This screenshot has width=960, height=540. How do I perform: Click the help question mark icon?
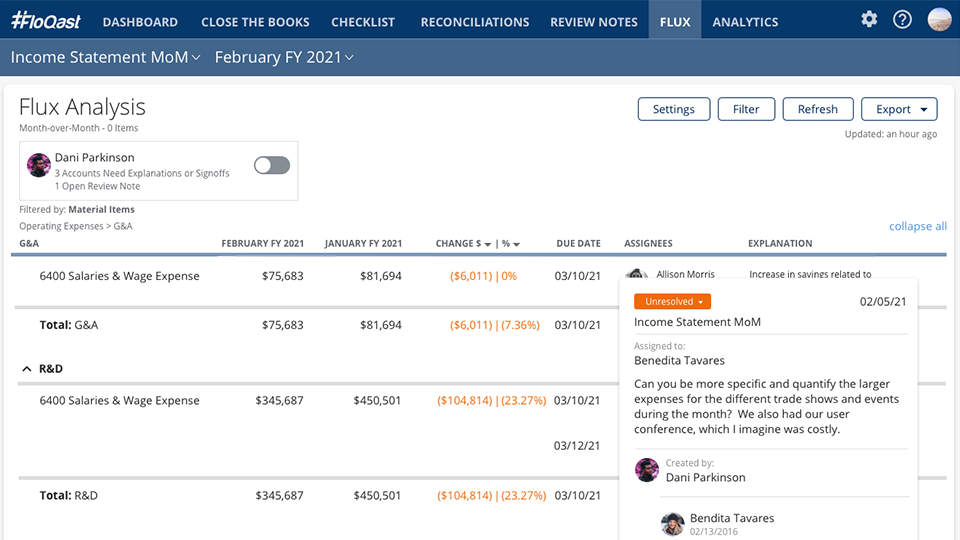tap(902, 20)
